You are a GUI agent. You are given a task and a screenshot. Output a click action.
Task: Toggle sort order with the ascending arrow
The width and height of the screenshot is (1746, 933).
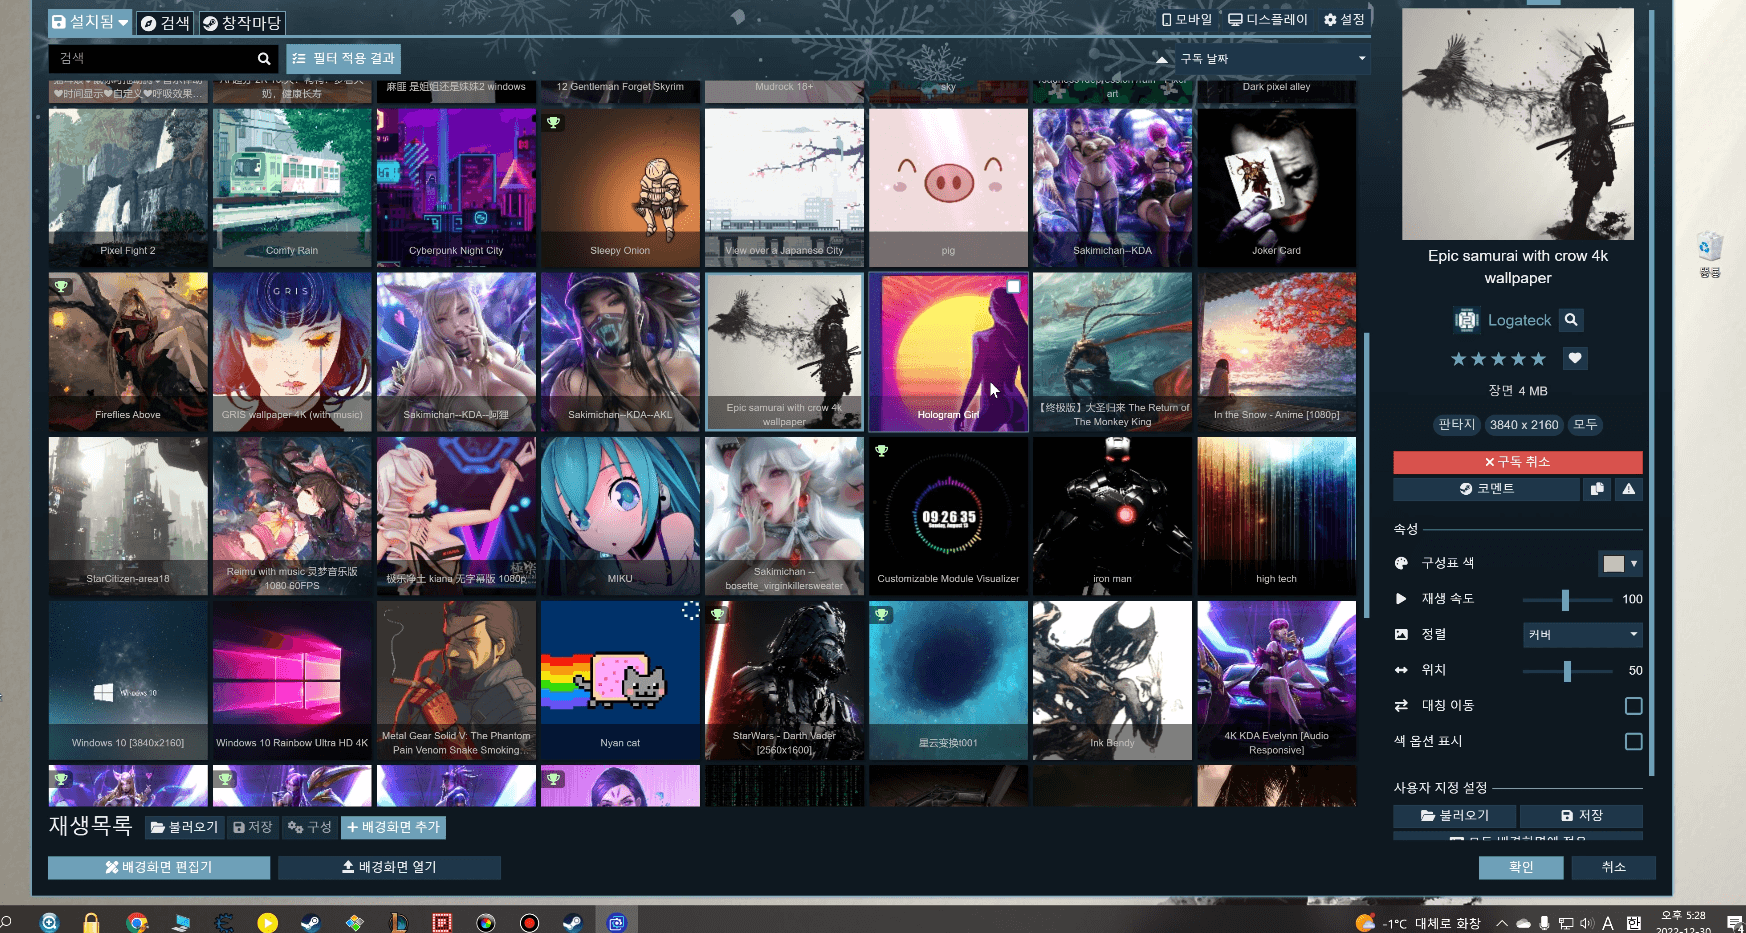[x=1162, y=59]
